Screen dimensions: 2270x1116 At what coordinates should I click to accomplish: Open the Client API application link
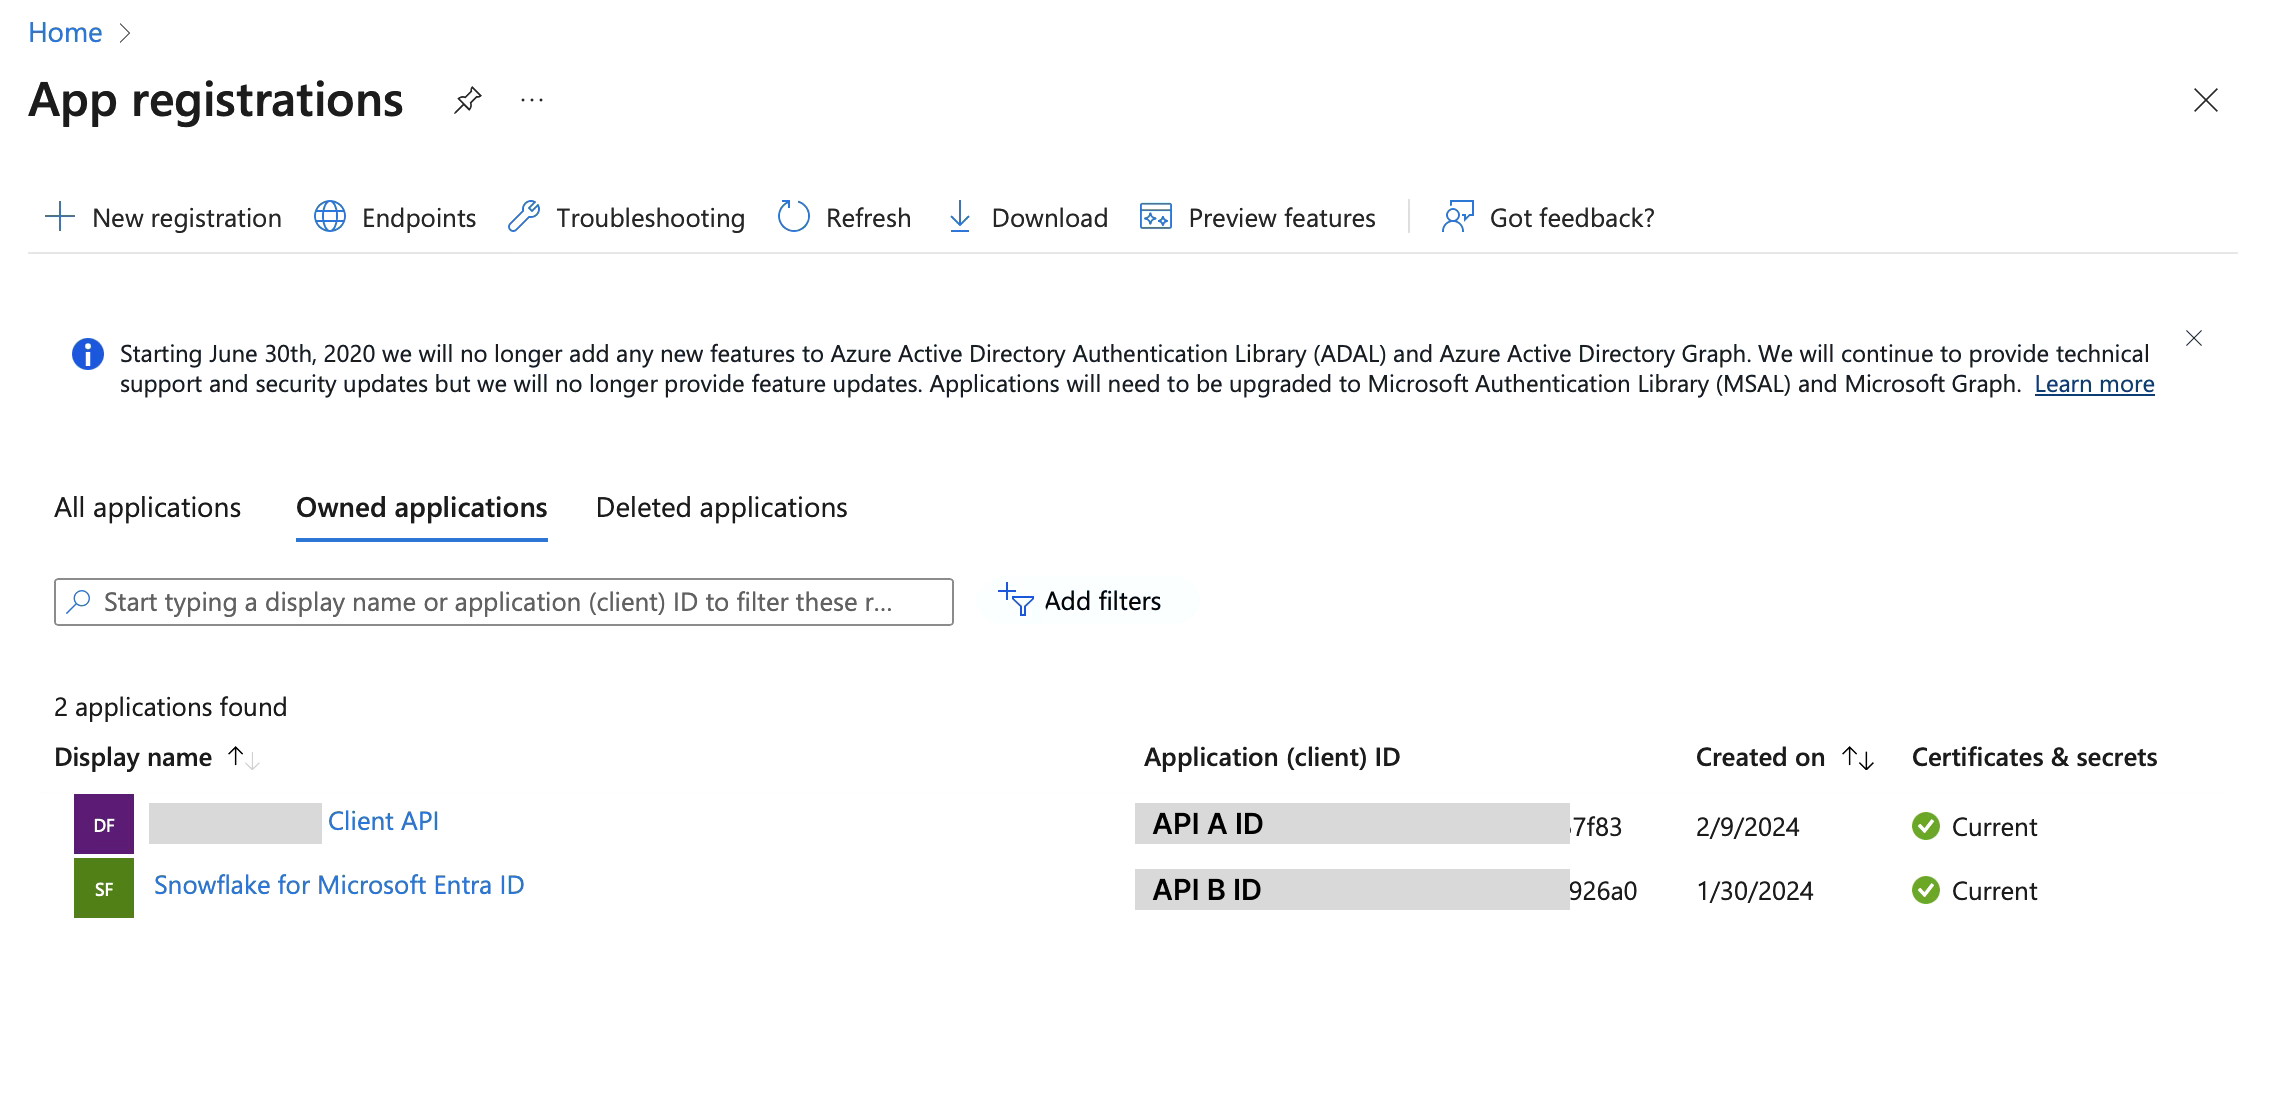pos(383,821)
